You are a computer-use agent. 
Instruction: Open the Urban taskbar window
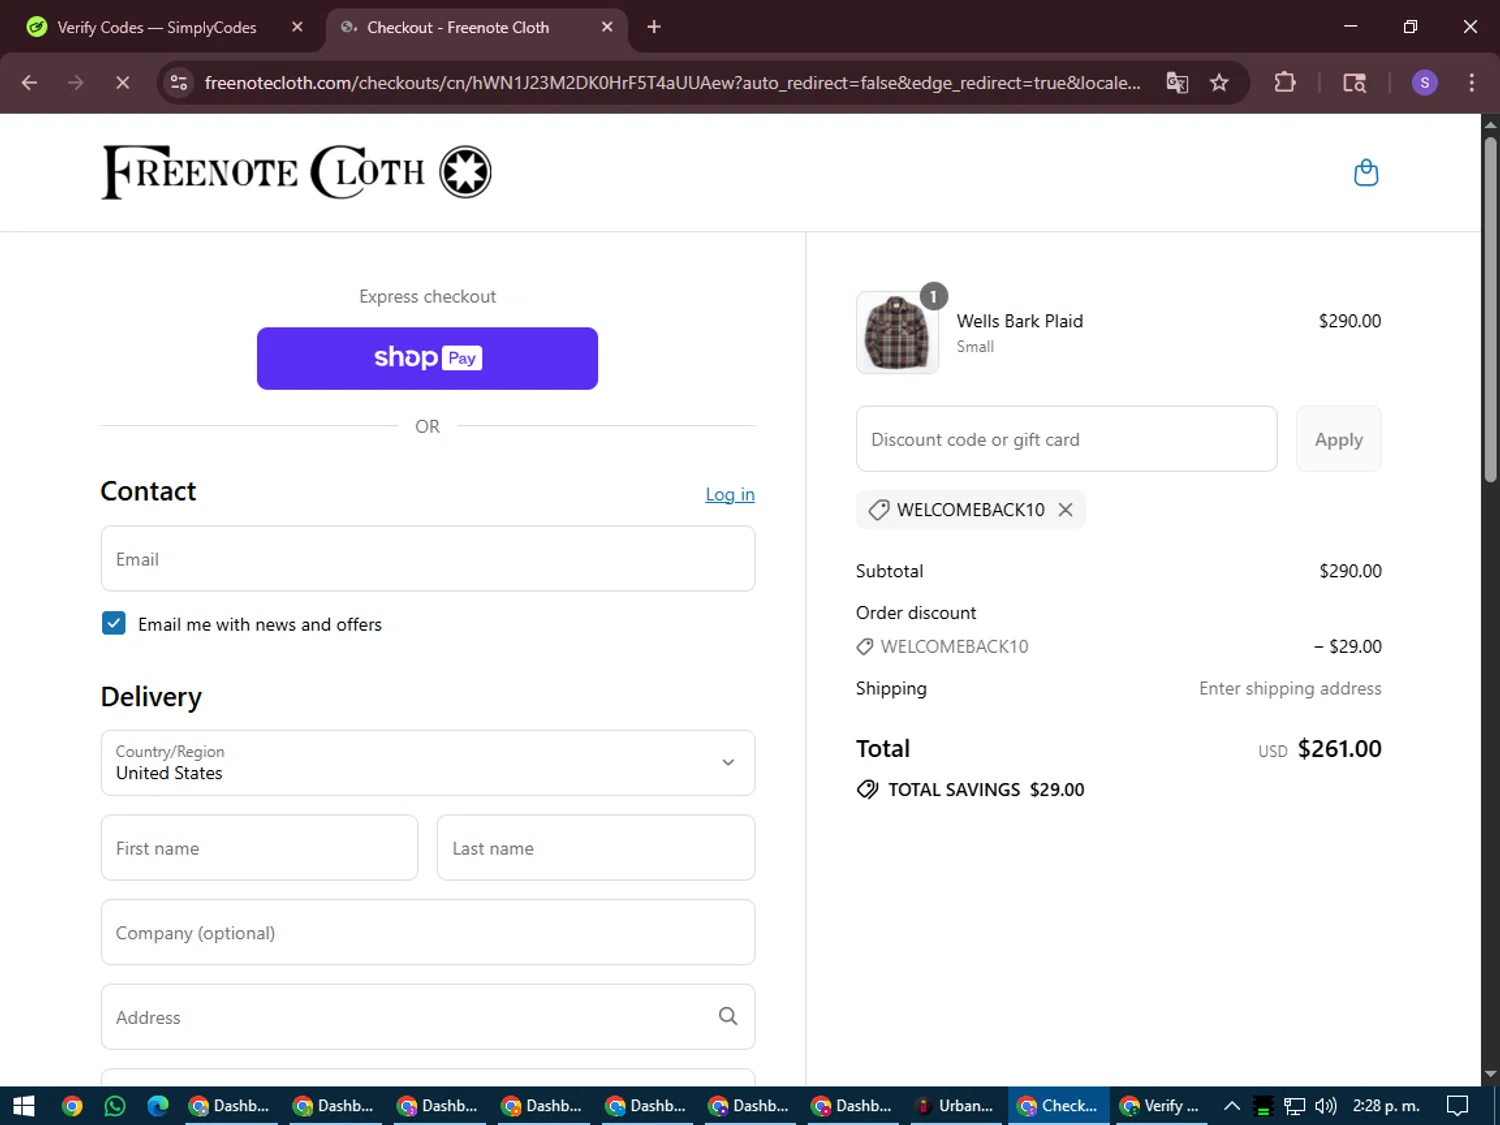click(x=955, y=1106)
